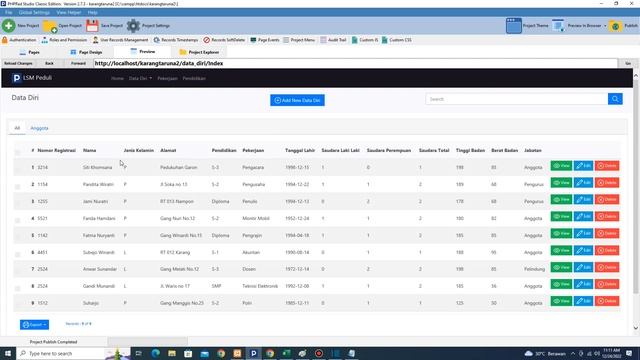The width and height of the screenshot is (640, 360).
Task: Click the Pekerjaan link in the navbar
Action: (167, 78)
